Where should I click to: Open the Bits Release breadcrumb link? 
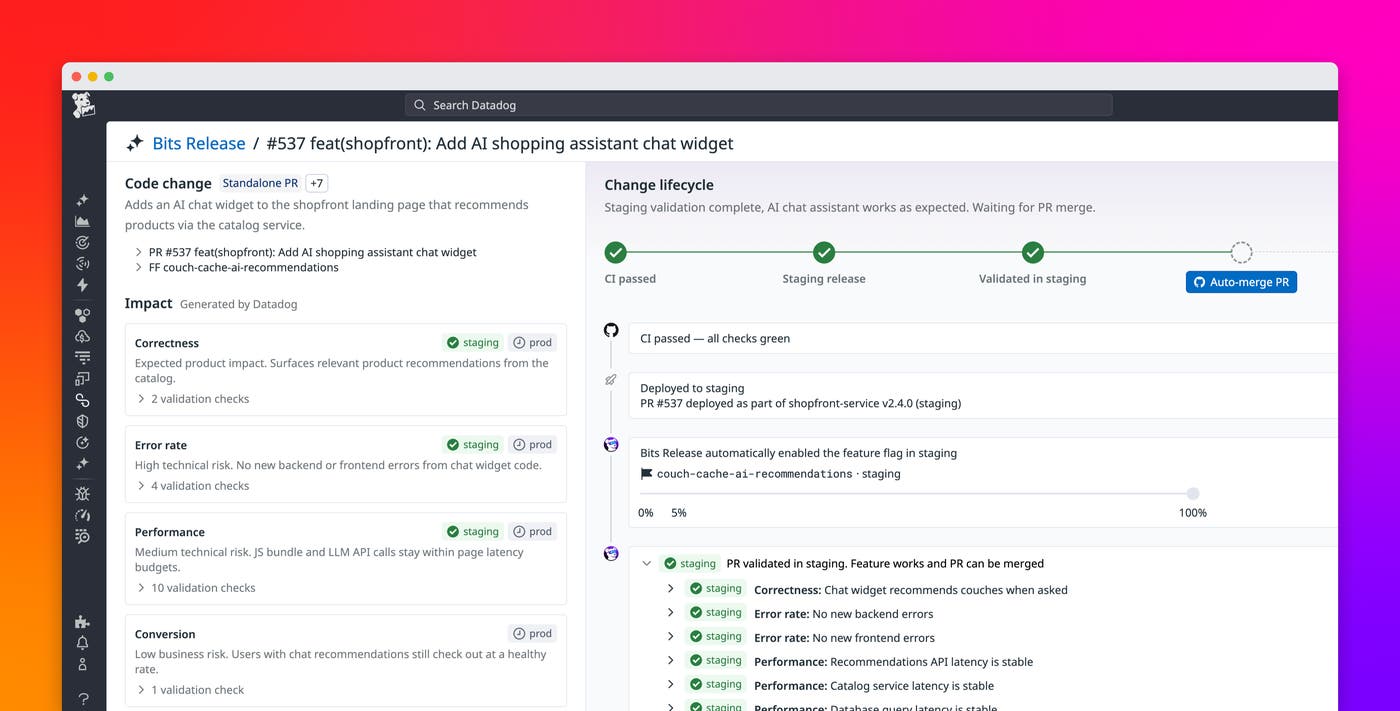pyautogui.click(x=199, y=144)
